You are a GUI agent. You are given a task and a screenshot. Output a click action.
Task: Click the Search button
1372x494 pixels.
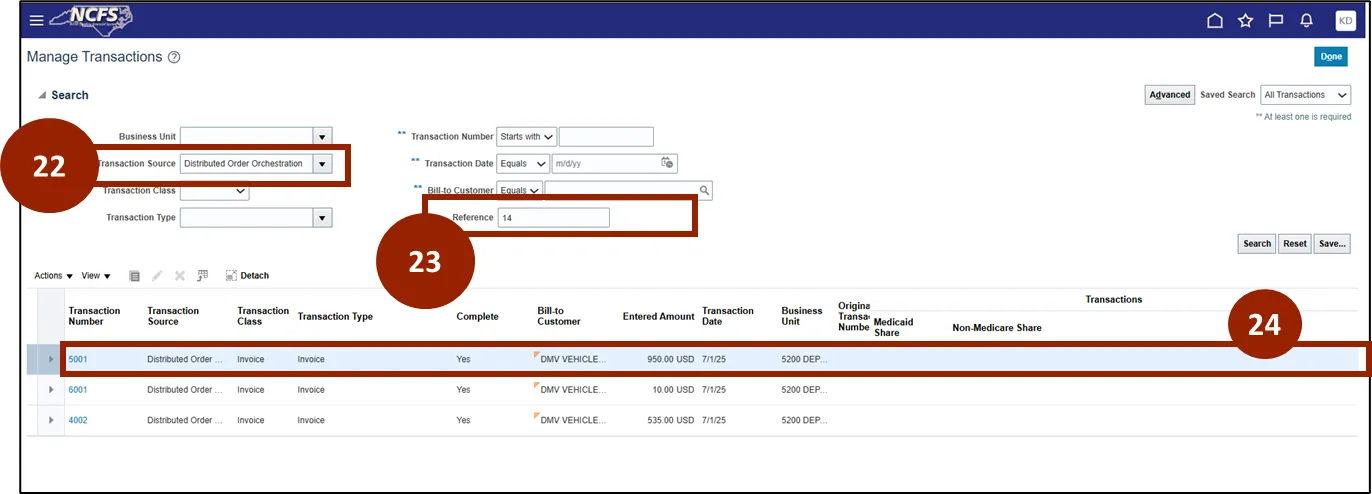coord(1256,244)
